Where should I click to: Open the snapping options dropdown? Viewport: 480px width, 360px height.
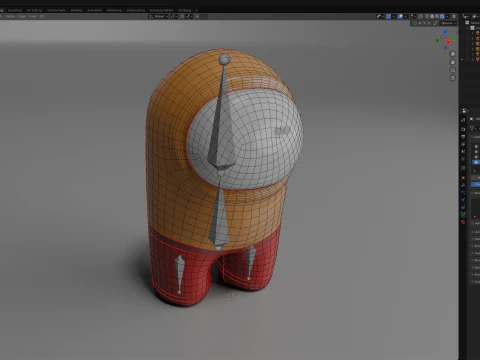188,16
